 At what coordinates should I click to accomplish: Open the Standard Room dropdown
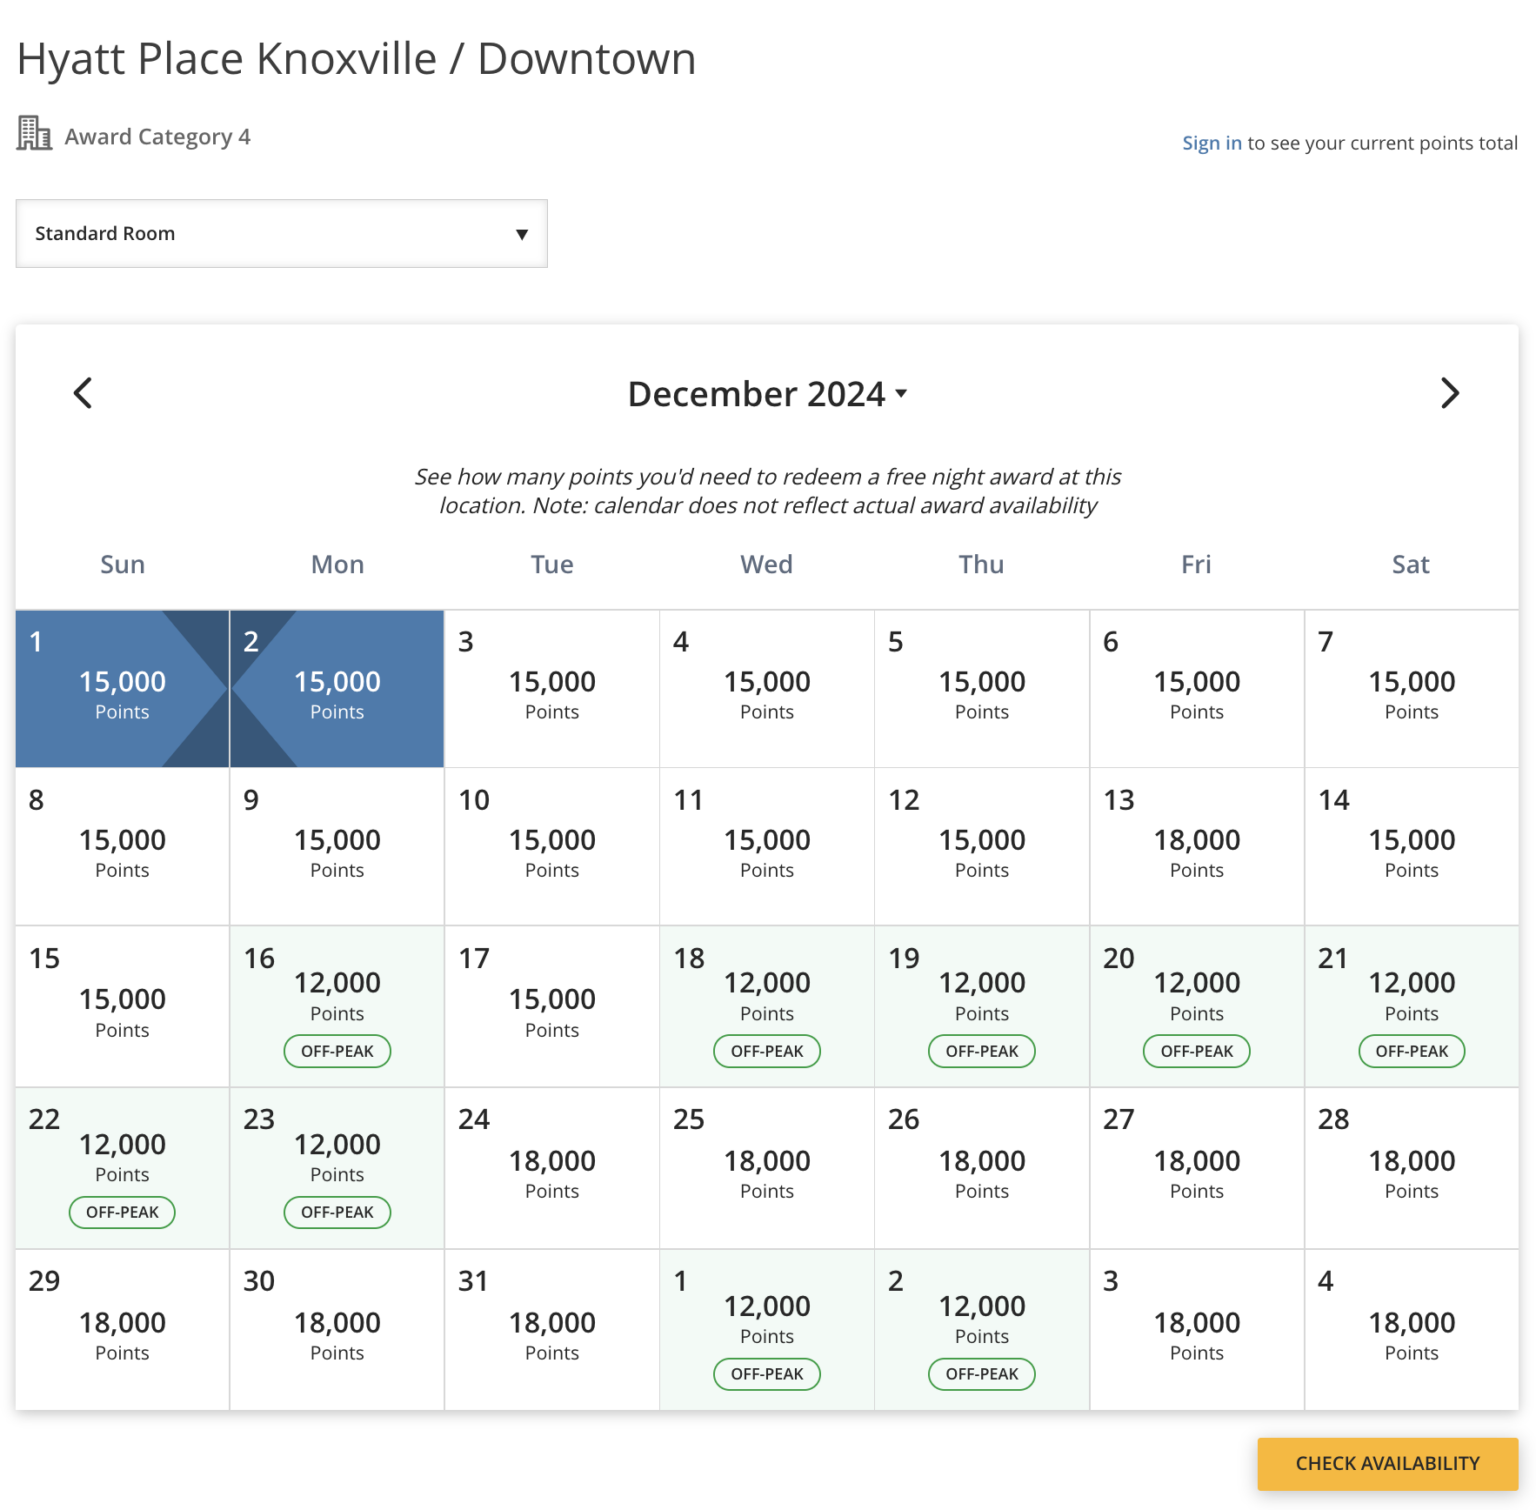point(281,233)
